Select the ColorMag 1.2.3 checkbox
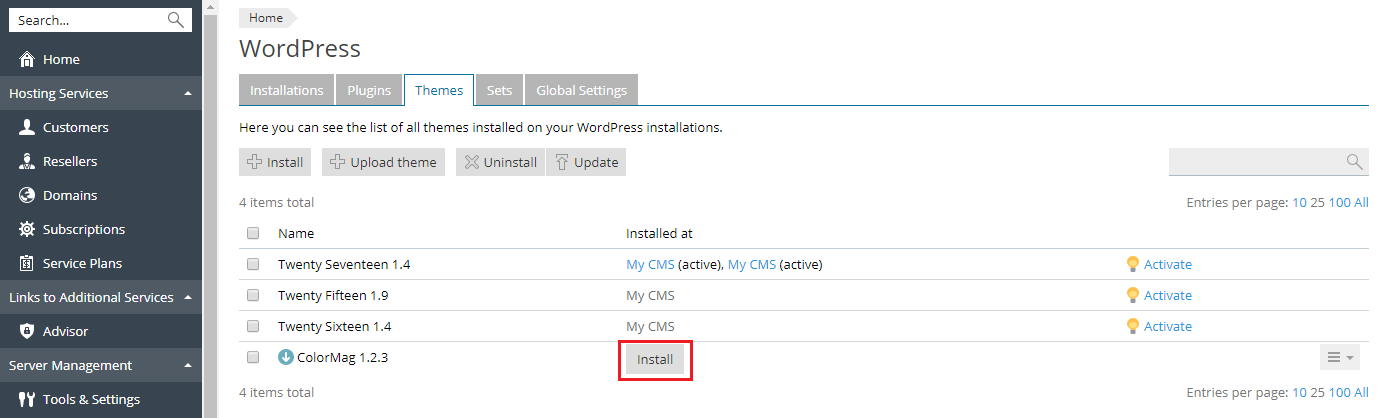 point(253,357)
